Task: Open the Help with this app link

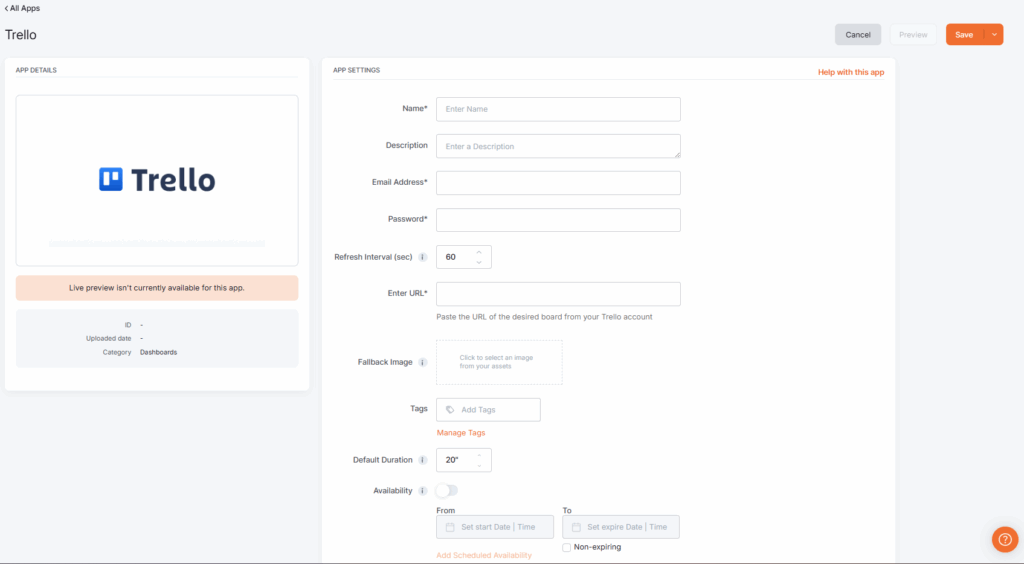Action: 850,72
